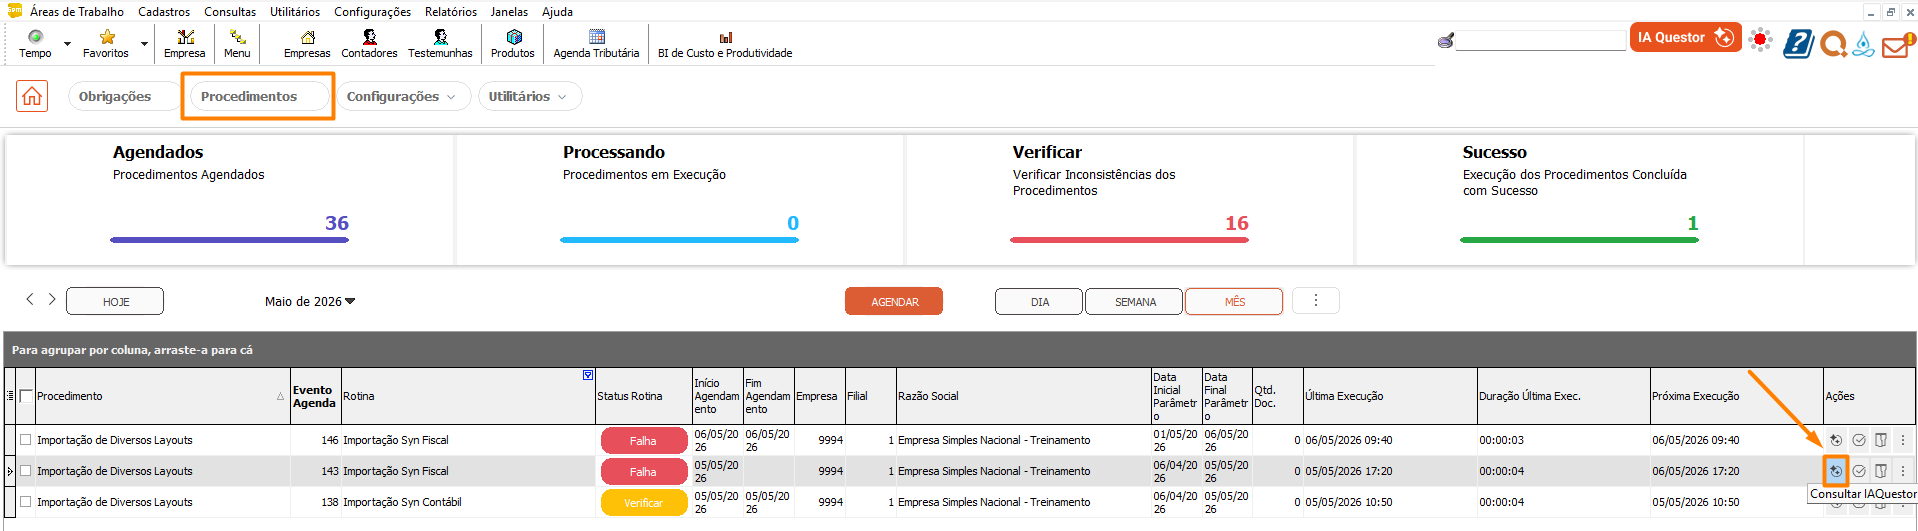Go to previous month arrow
The image size is (1918, 531).
point(30,299)
